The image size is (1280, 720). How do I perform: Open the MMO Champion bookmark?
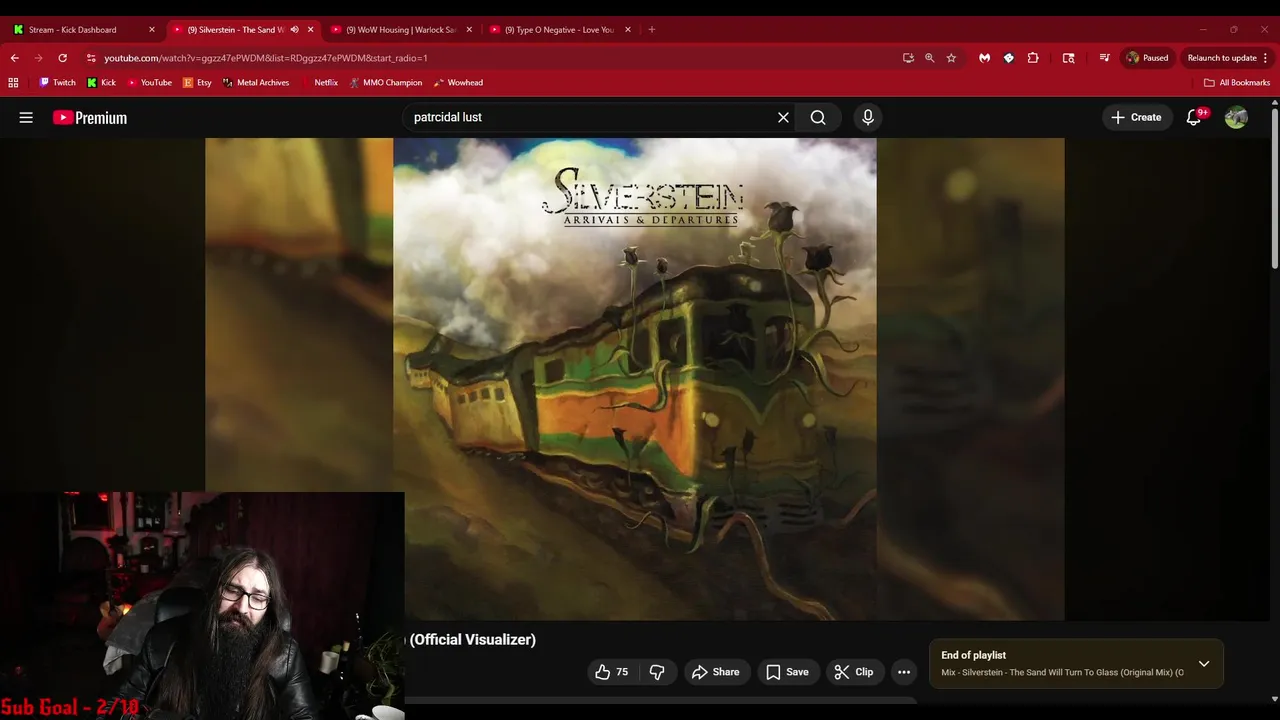[x=386, y=83]
